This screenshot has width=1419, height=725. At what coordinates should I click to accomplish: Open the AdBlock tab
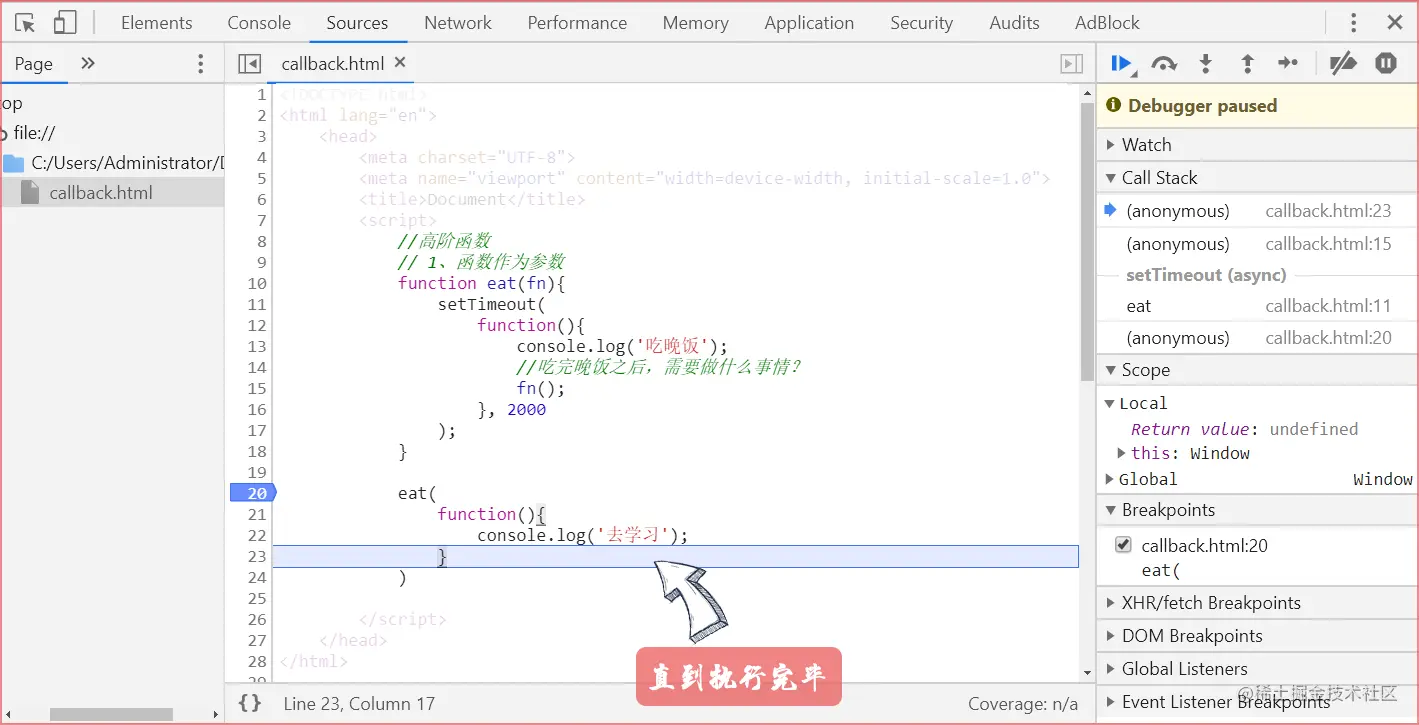[x=1107, y=22]
